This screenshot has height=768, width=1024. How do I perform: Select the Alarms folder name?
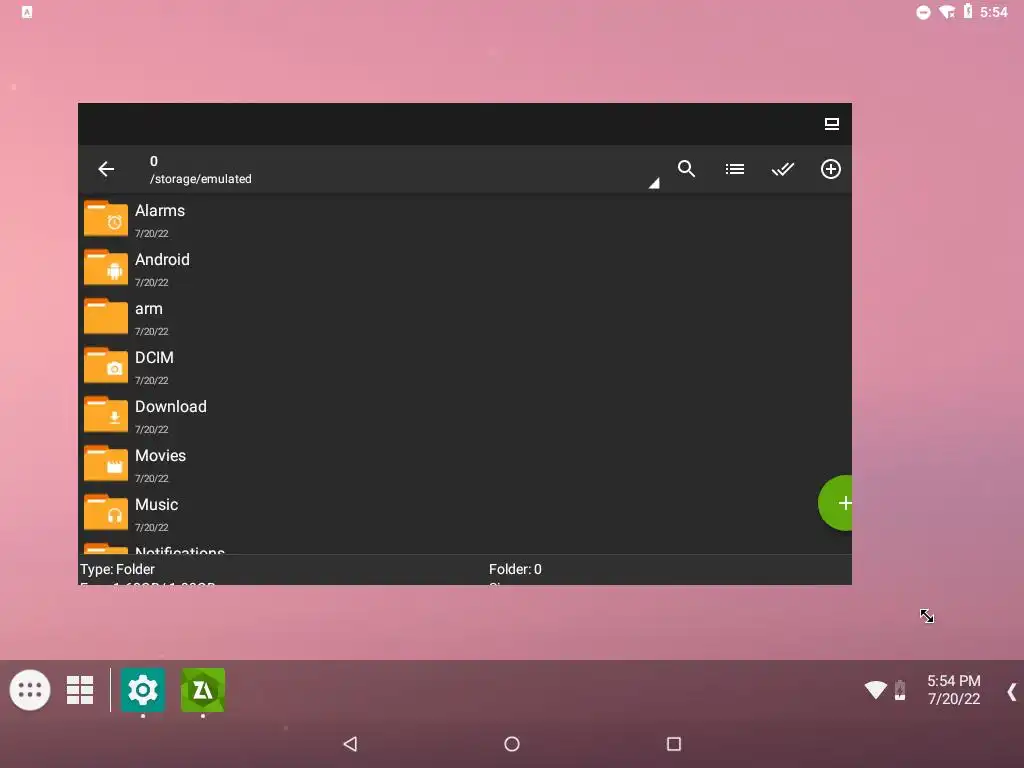pos(160,210)
